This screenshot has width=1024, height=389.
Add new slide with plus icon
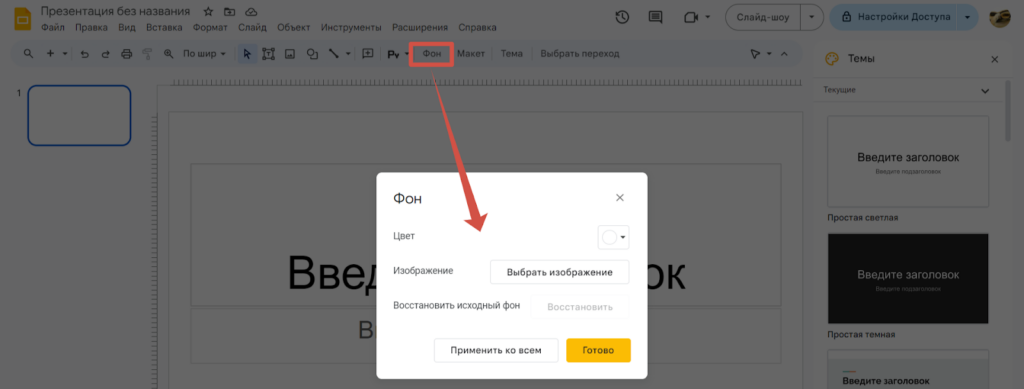pyautogui.click(x=50, y=54)
